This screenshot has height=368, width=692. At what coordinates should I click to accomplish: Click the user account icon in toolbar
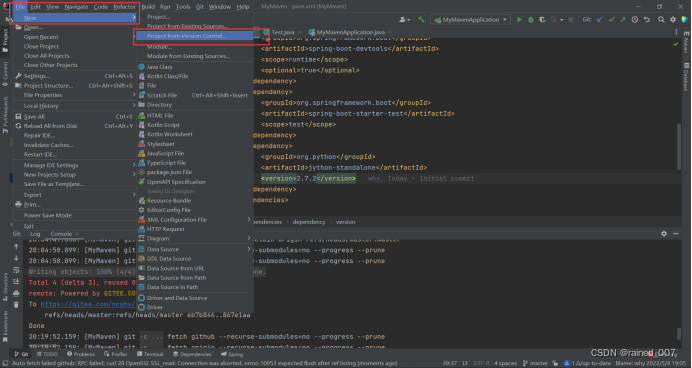coord(403,19)
